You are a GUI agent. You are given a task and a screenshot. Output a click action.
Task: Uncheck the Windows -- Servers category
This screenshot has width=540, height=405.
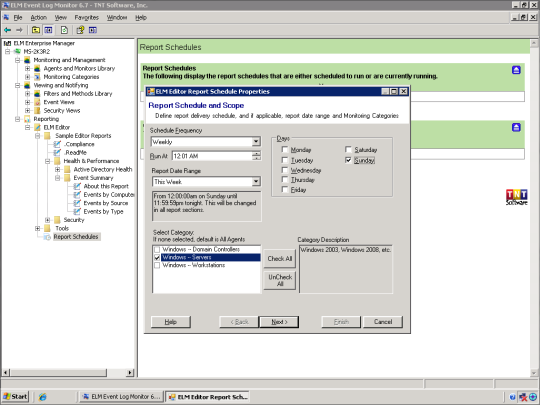[x=157, y=258]
